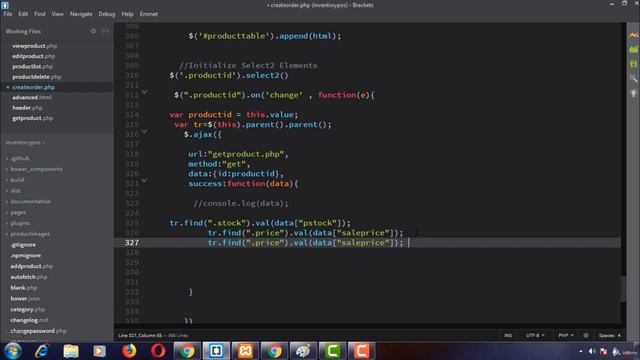The width and height of the screenshot is (640, 360).
Task: Open the Windows Start orb
Action: (12, 351)
